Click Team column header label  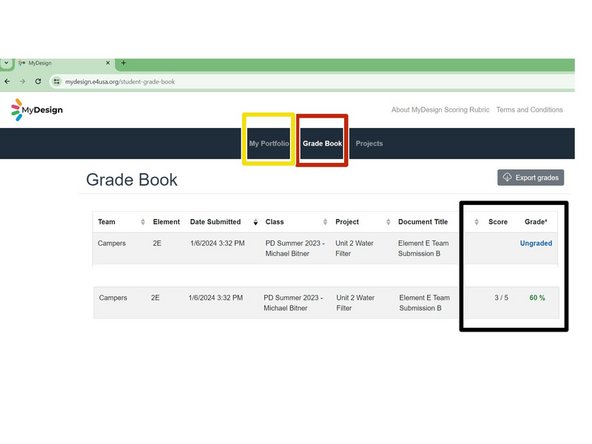[106, 222]
